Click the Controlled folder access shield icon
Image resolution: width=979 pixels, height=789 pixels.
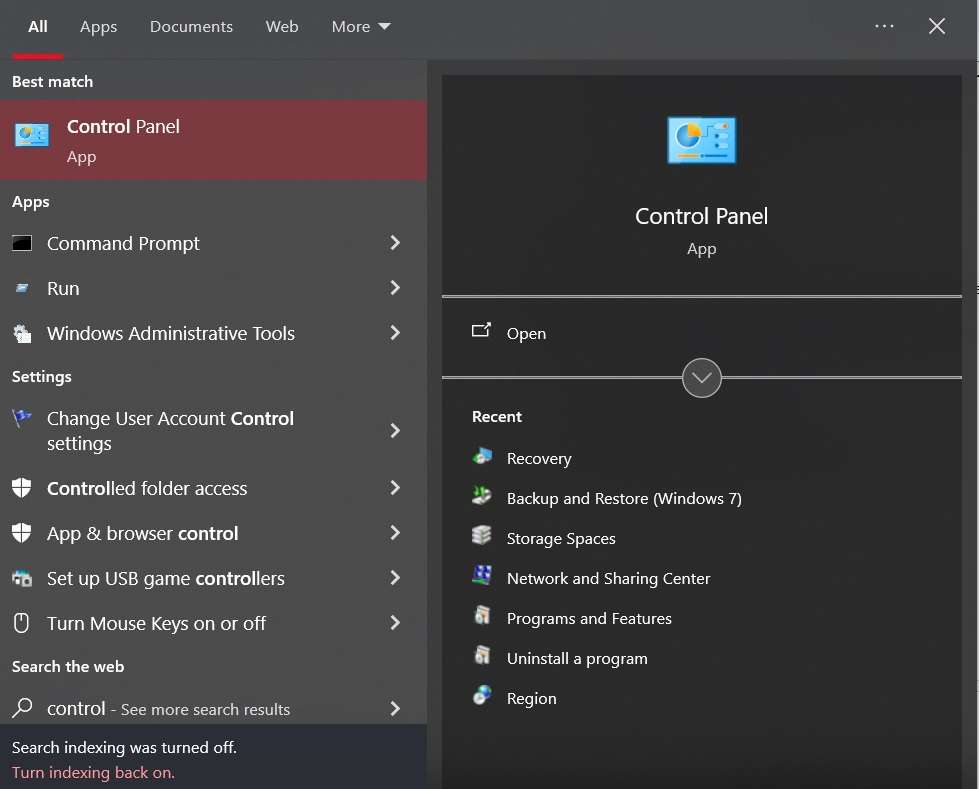(21, 488)
